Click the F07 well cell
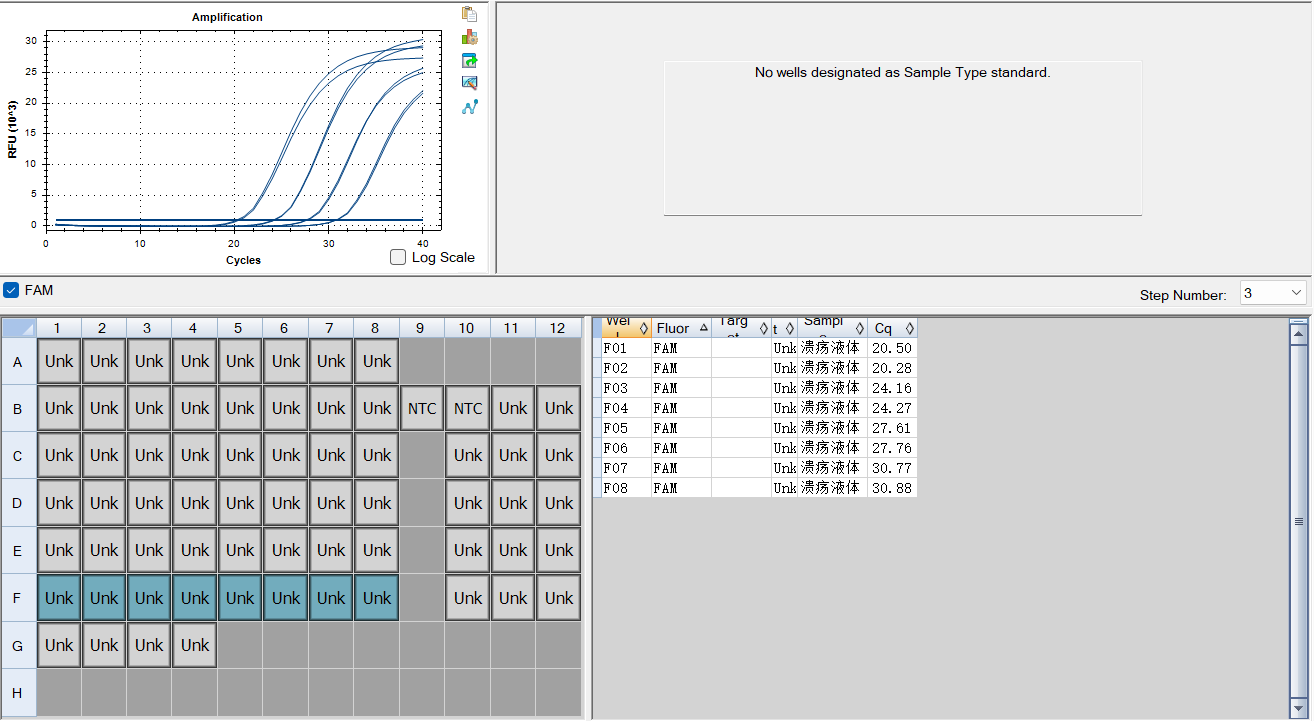 click(626, 468)
